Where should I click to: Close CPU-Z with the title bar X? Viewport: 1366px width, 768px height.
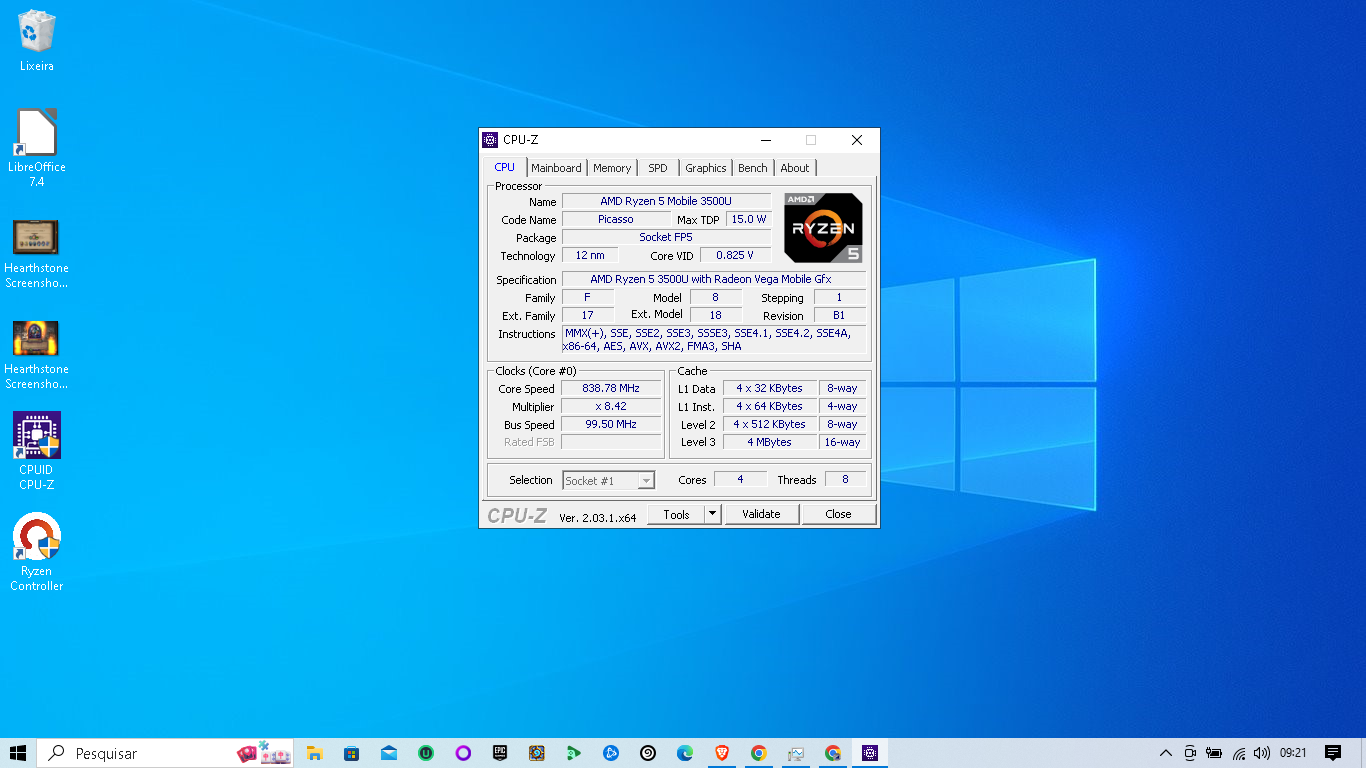(857, 140)
